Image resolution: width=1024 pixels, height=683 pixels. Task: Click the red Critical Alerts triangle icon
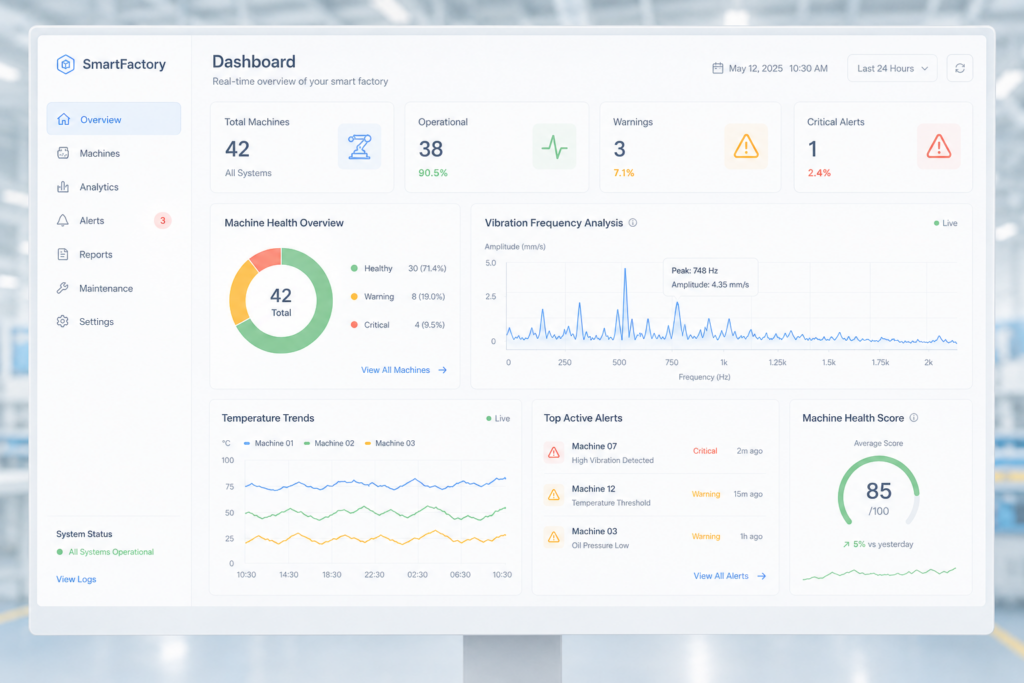pos(938,147)
